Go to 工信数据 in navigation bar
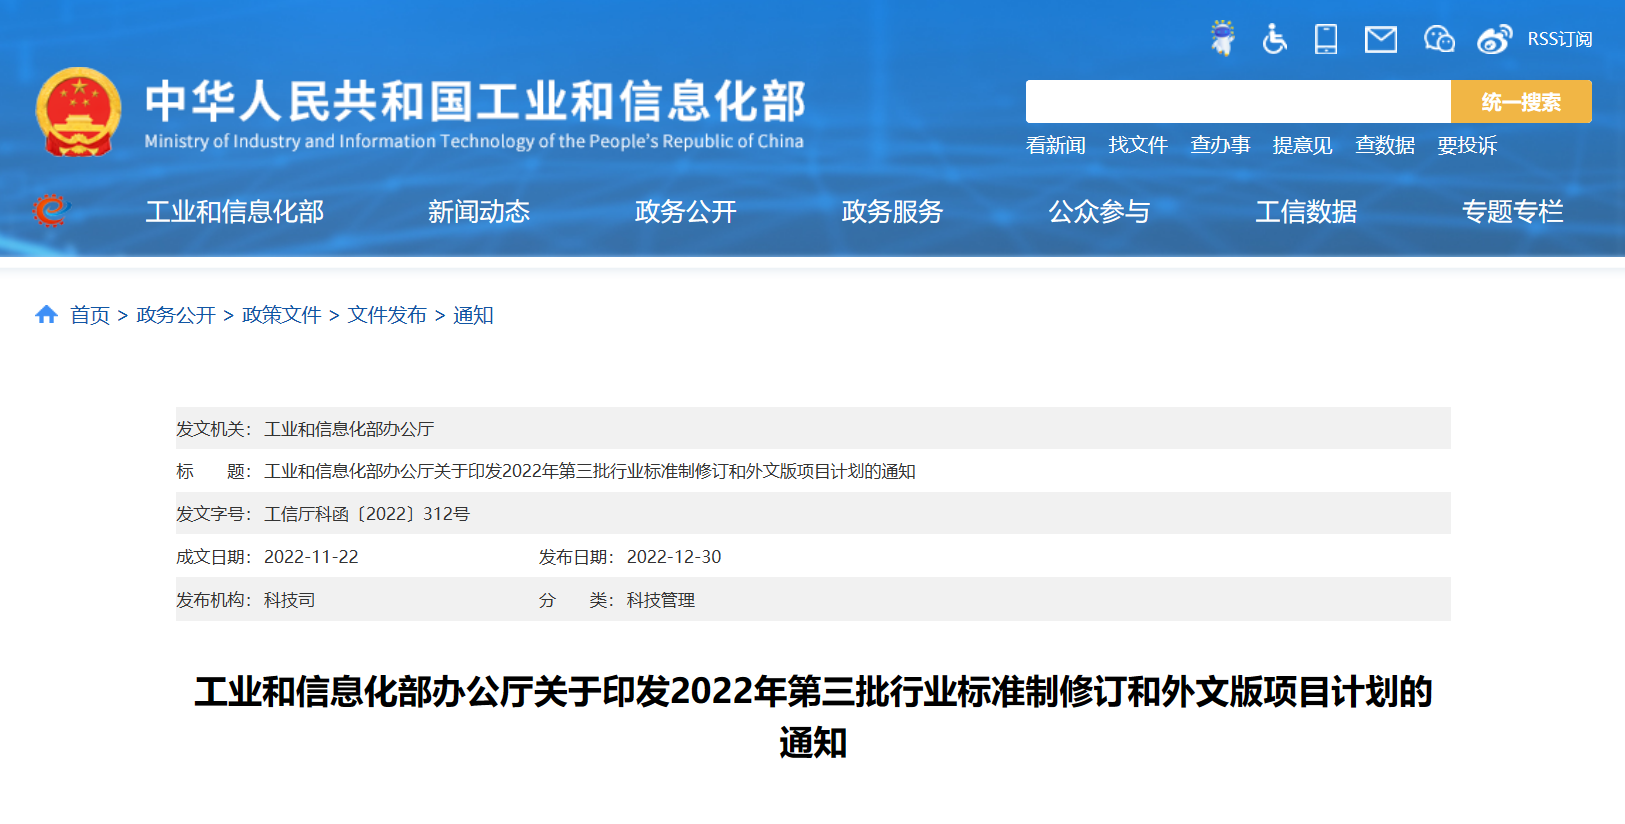Viewport: 1625px width, 824px height. pos(1305,212)
